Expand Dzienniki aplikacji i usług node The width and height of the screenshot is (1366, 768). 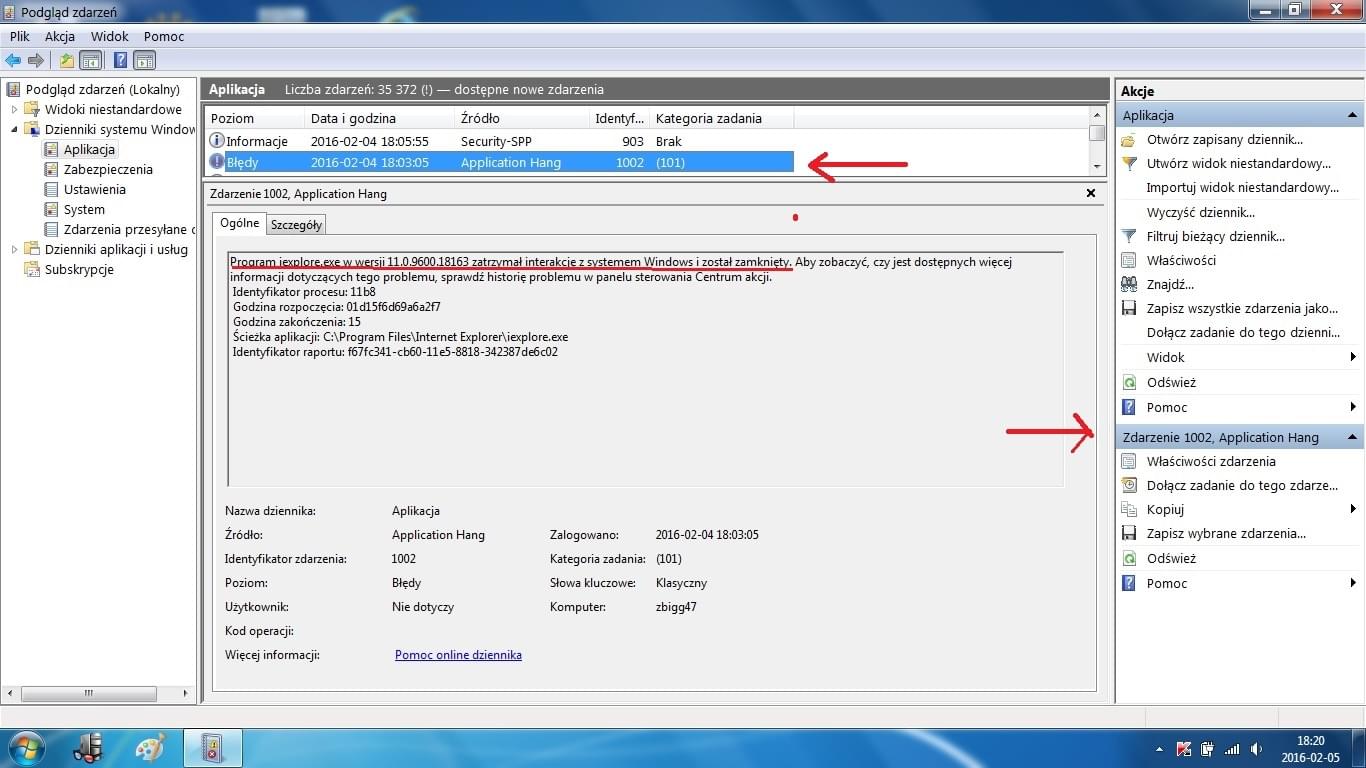click(x=14, y=249)
